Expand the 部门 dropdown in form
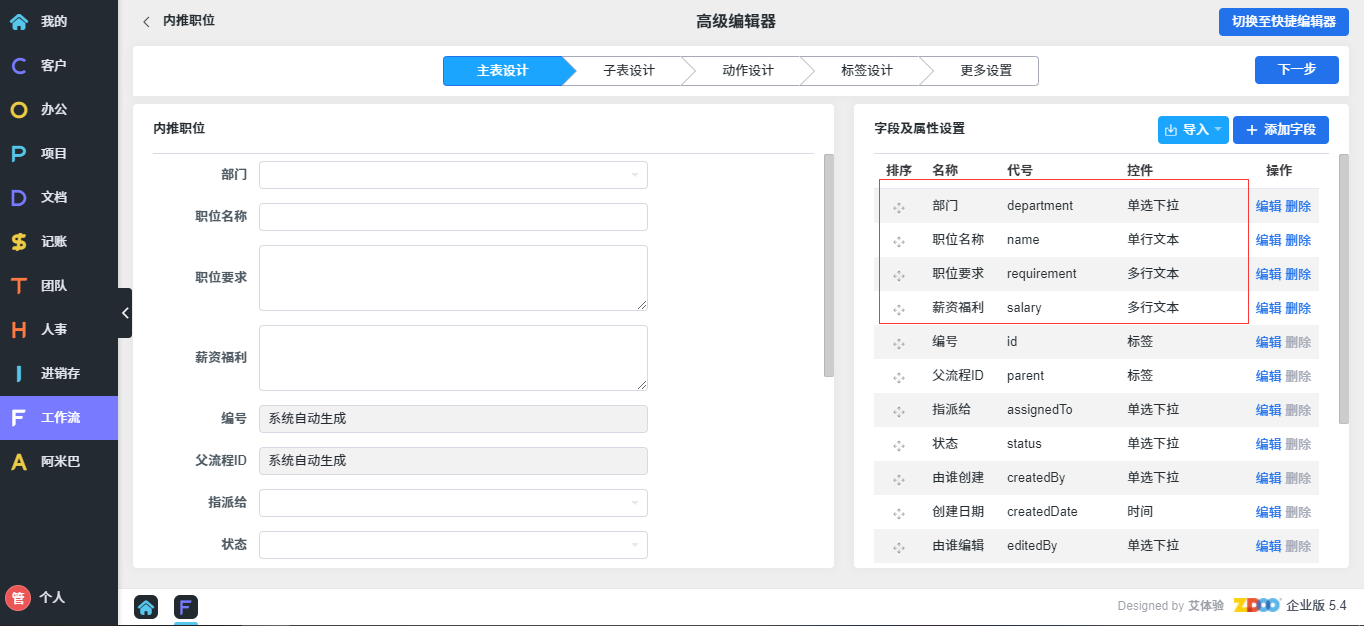Viewport: 1364px width, 626px height. tap(453, 175)
